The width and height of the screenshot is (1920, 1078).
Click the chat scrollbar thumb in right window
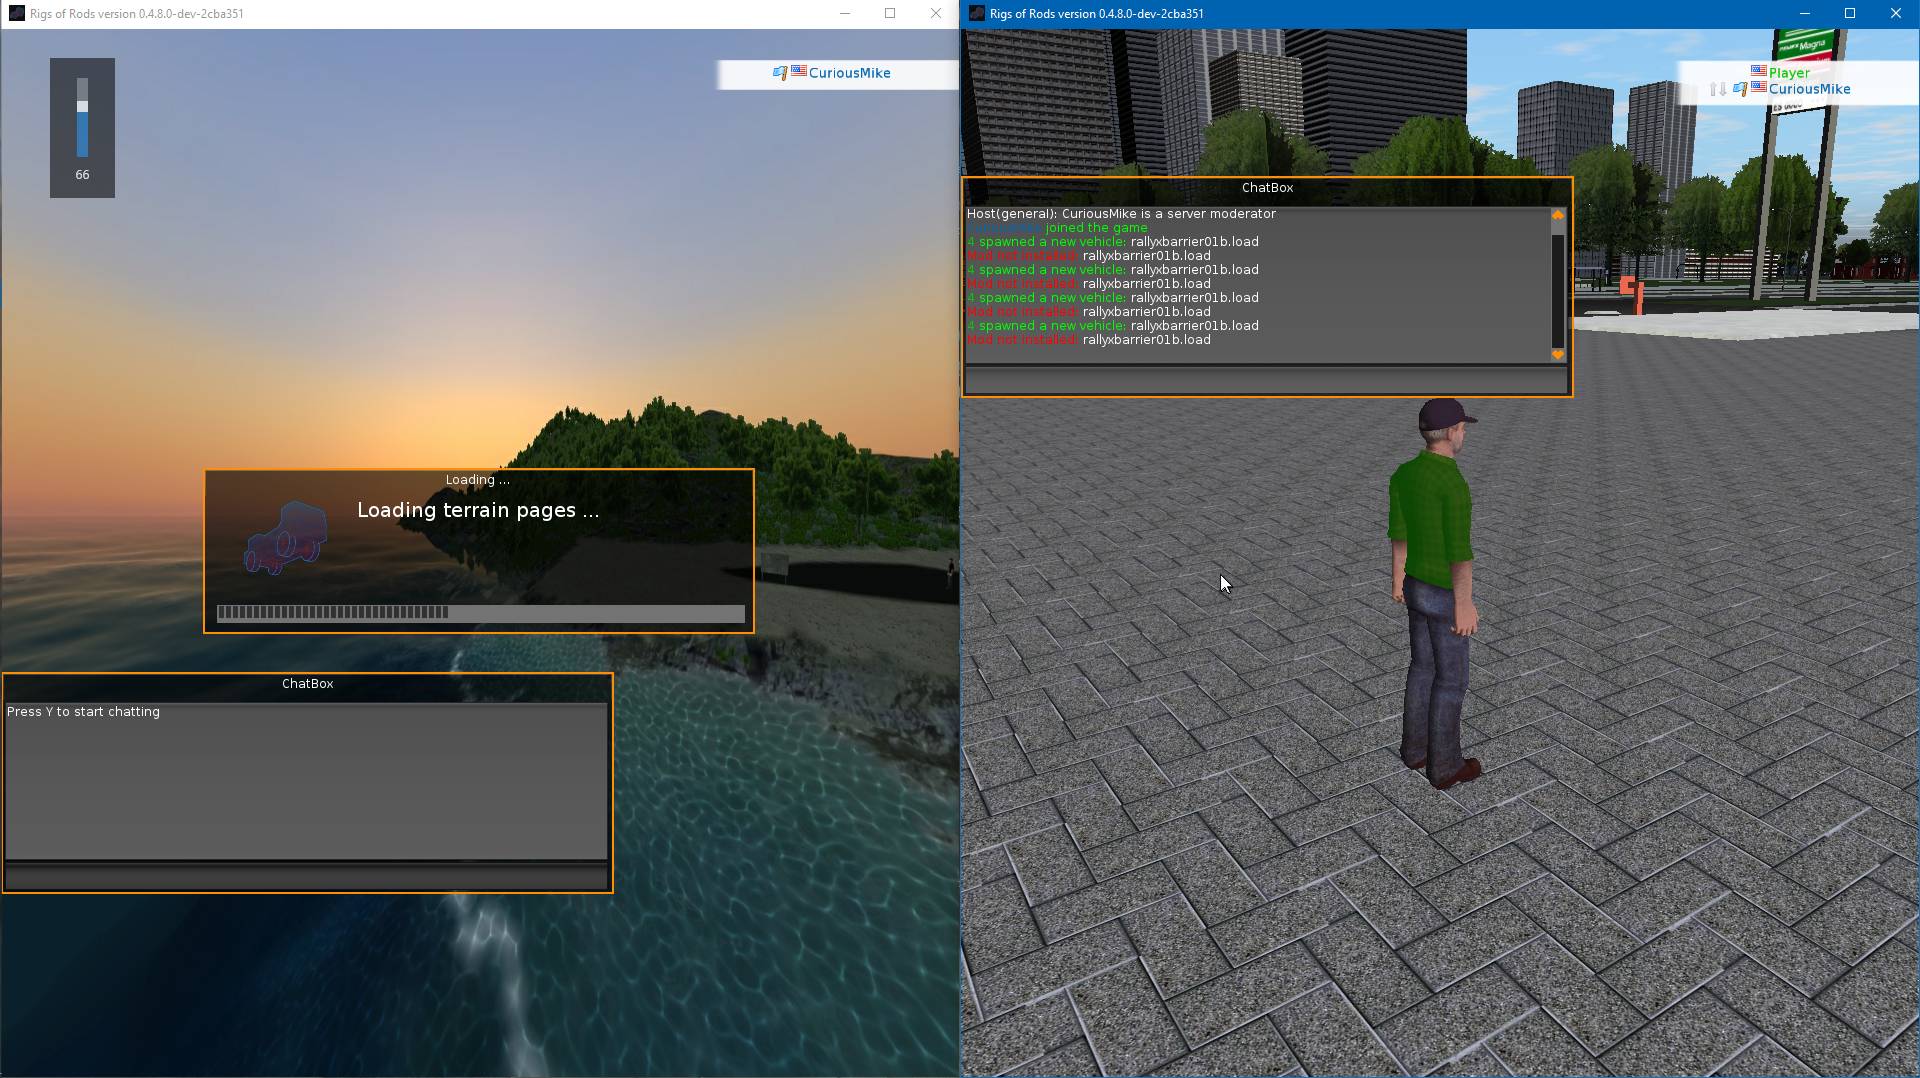tap(1557, 290)
